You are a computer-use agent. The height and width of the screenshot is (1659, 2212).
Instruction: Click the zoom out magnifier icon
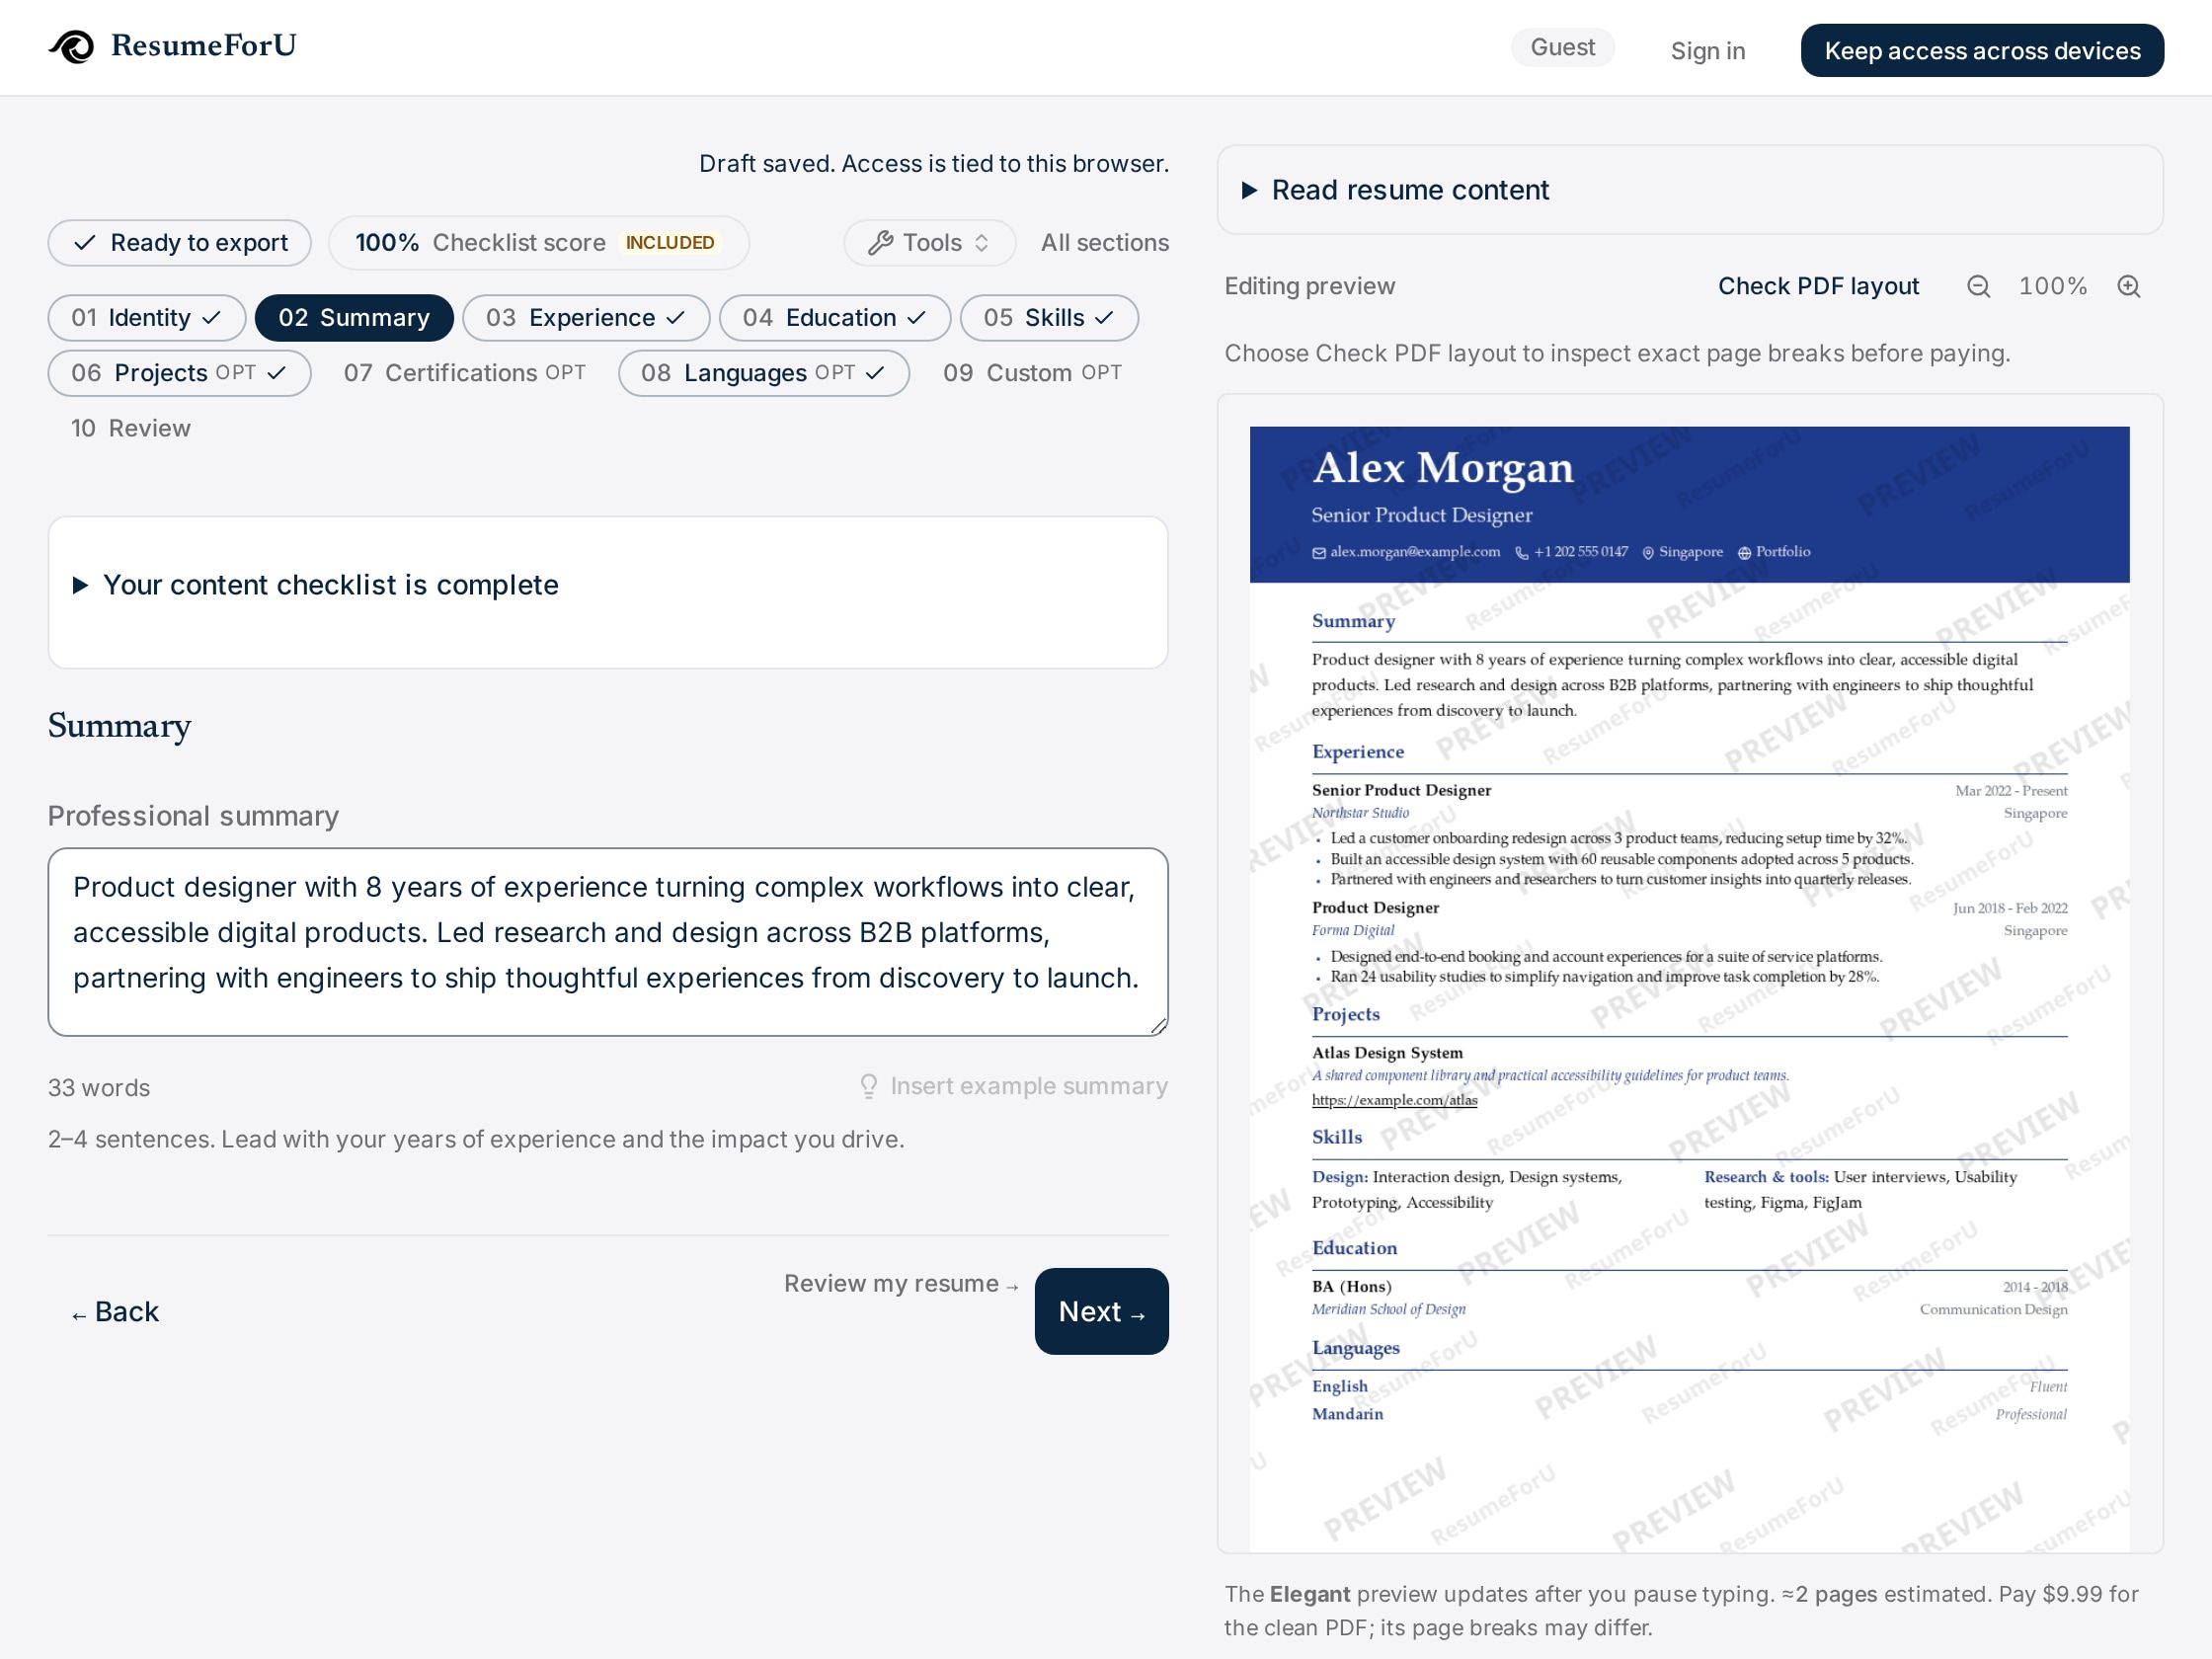point(1978,286)
